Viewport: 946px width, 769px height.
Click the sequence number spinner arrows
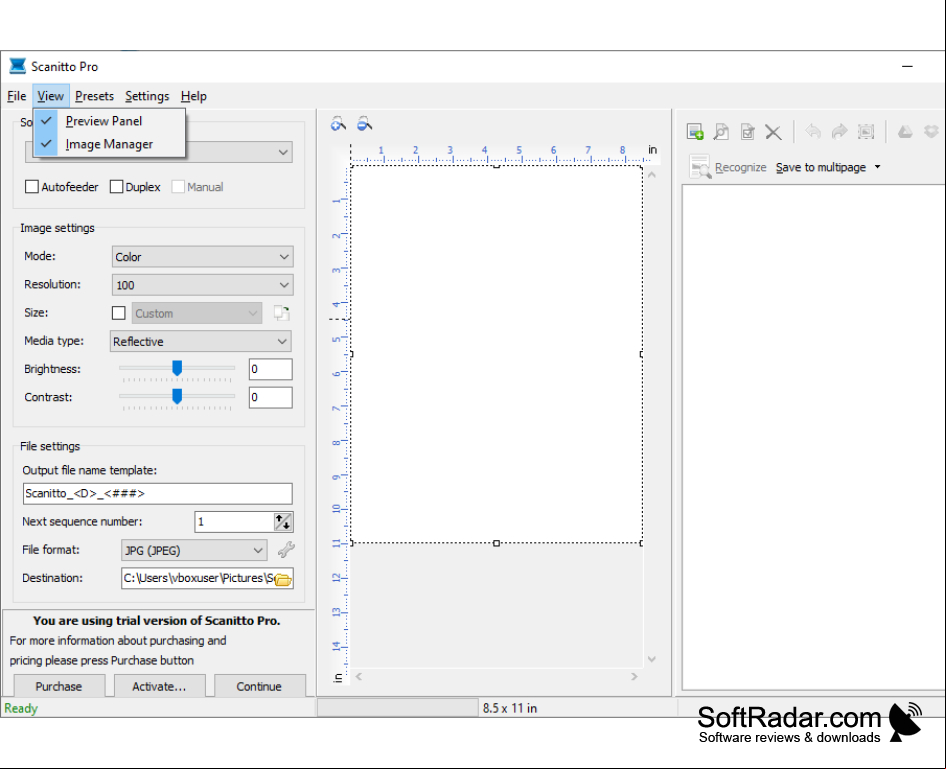pos(283,522)
